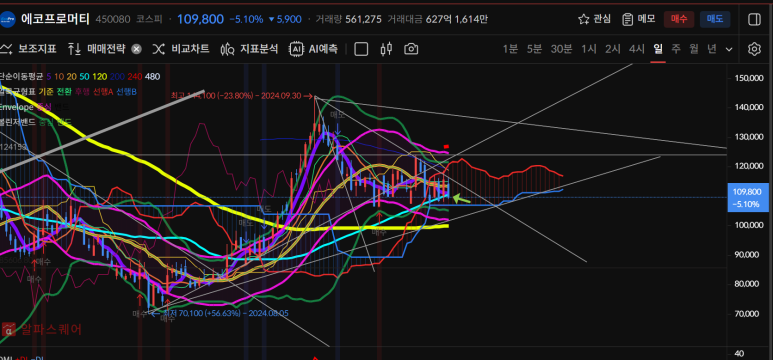Switch to the 1시 timeframe
Screen dimensions: 773x360
pos(589,49)
